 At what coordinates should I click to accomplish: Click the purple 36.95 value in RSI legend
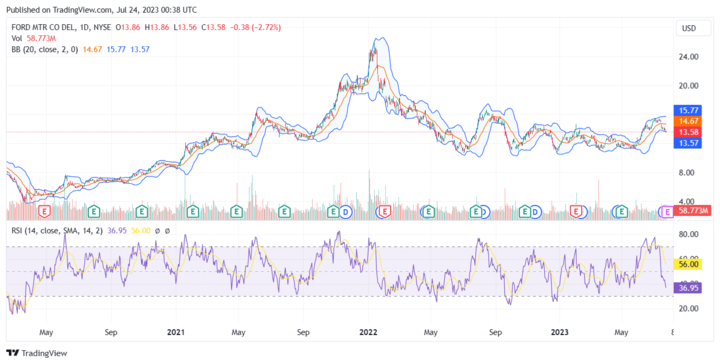click(x=116, y=230)
